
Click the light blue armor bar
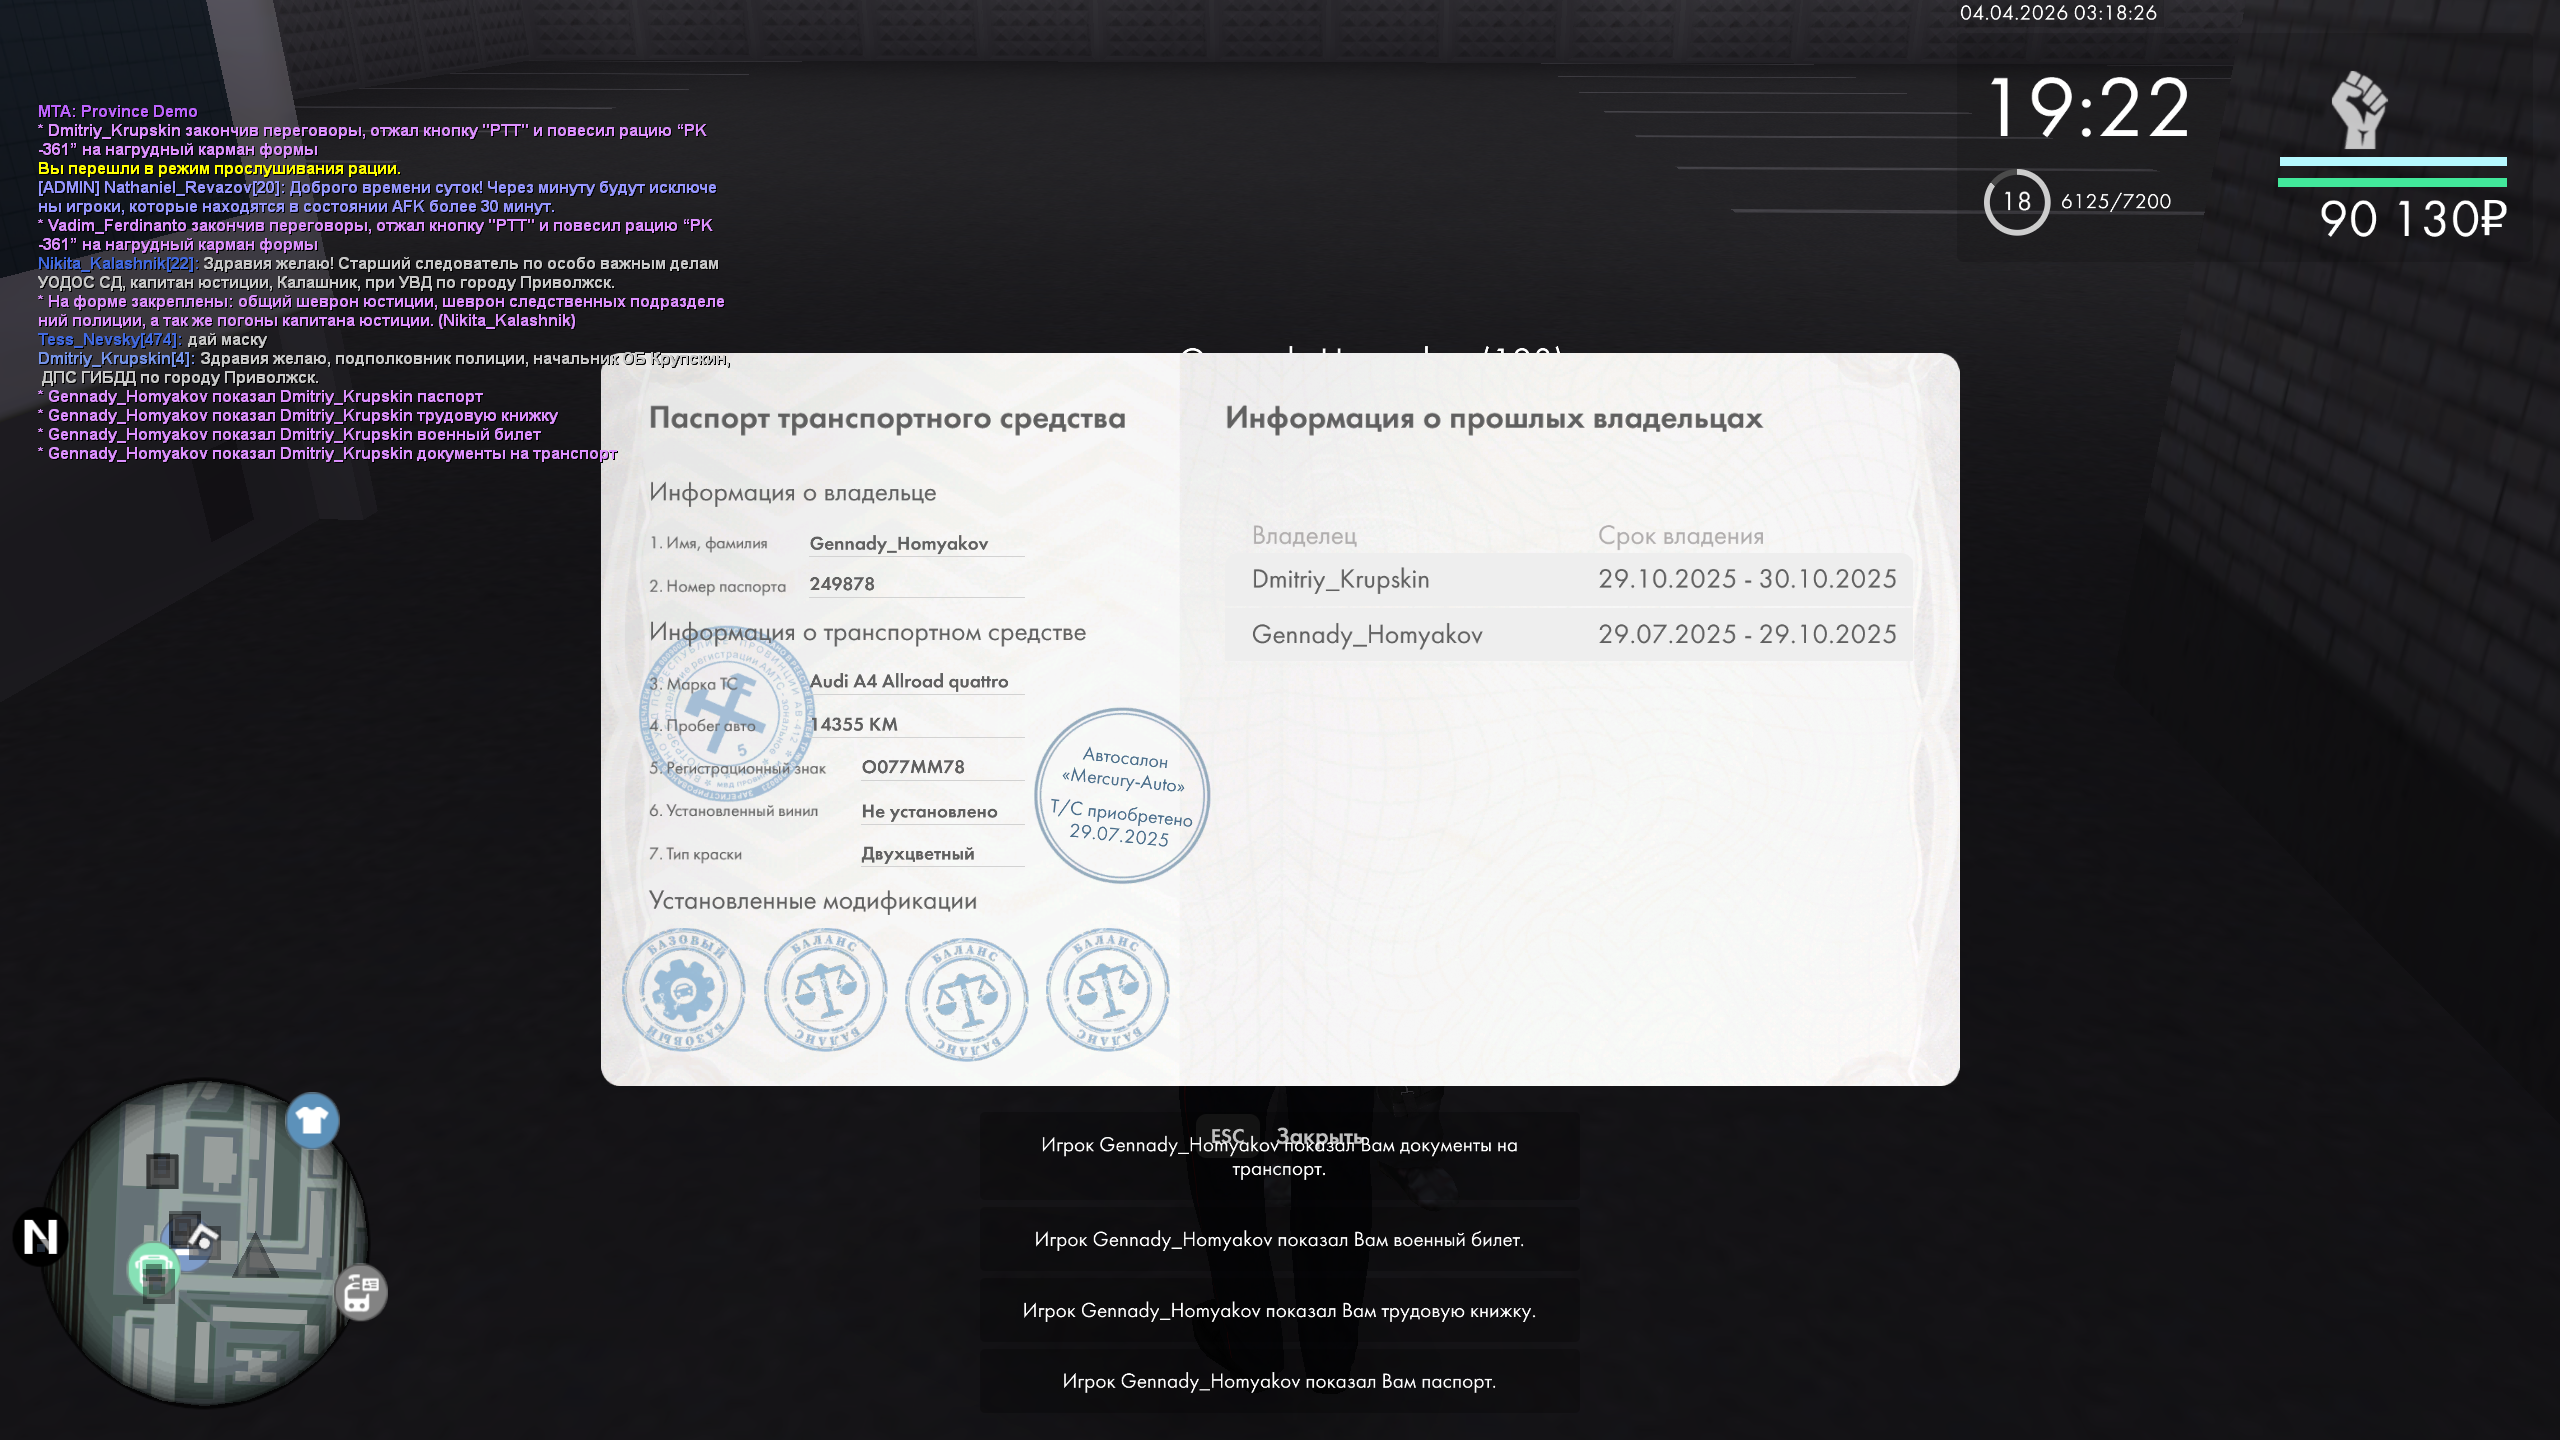[x=2392, y=161]
